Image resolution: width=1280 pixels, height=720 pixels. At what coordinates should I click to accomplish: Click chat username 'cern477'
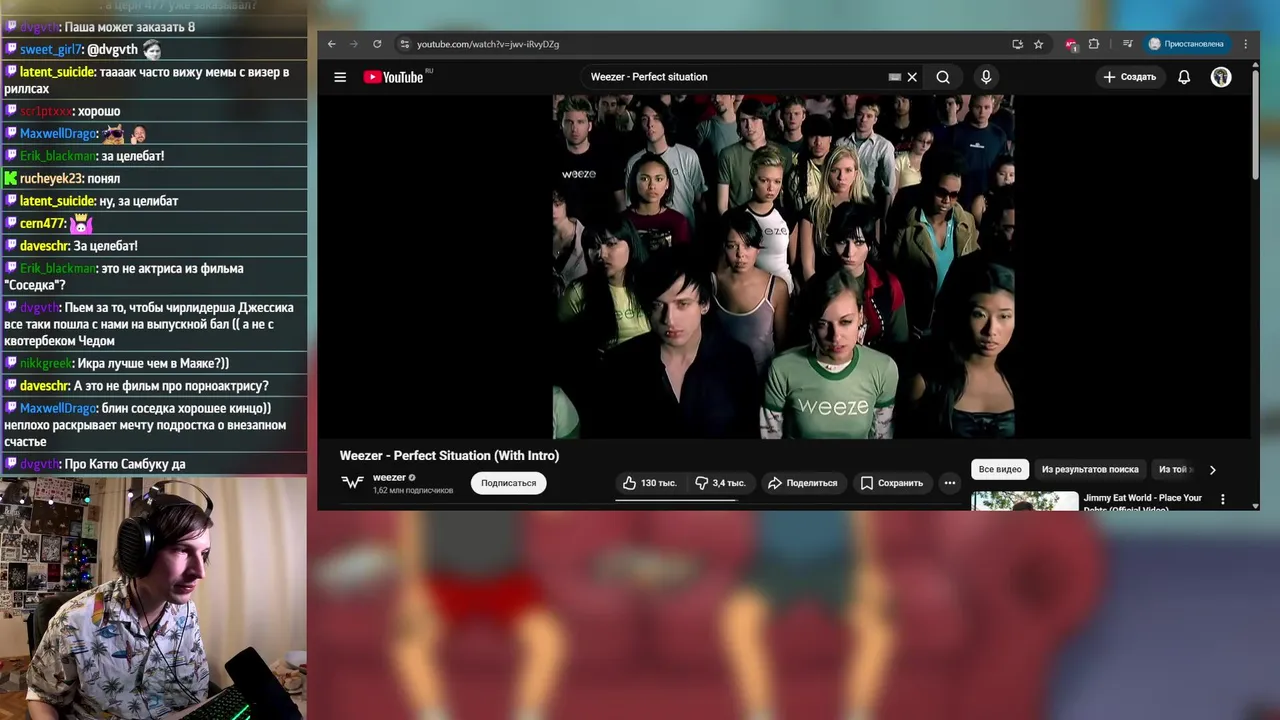[43, 224]
